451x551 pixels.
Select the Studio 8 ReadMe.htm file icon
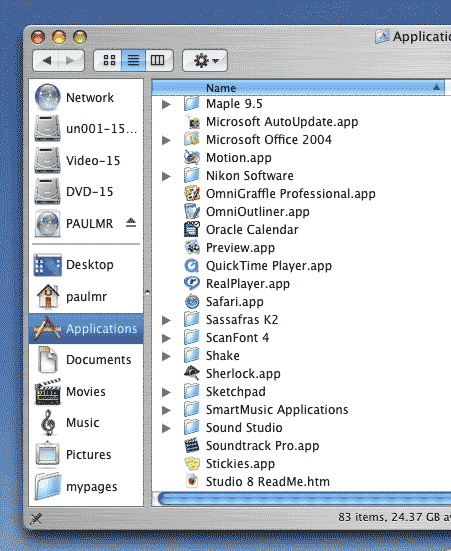click(192, 481)
